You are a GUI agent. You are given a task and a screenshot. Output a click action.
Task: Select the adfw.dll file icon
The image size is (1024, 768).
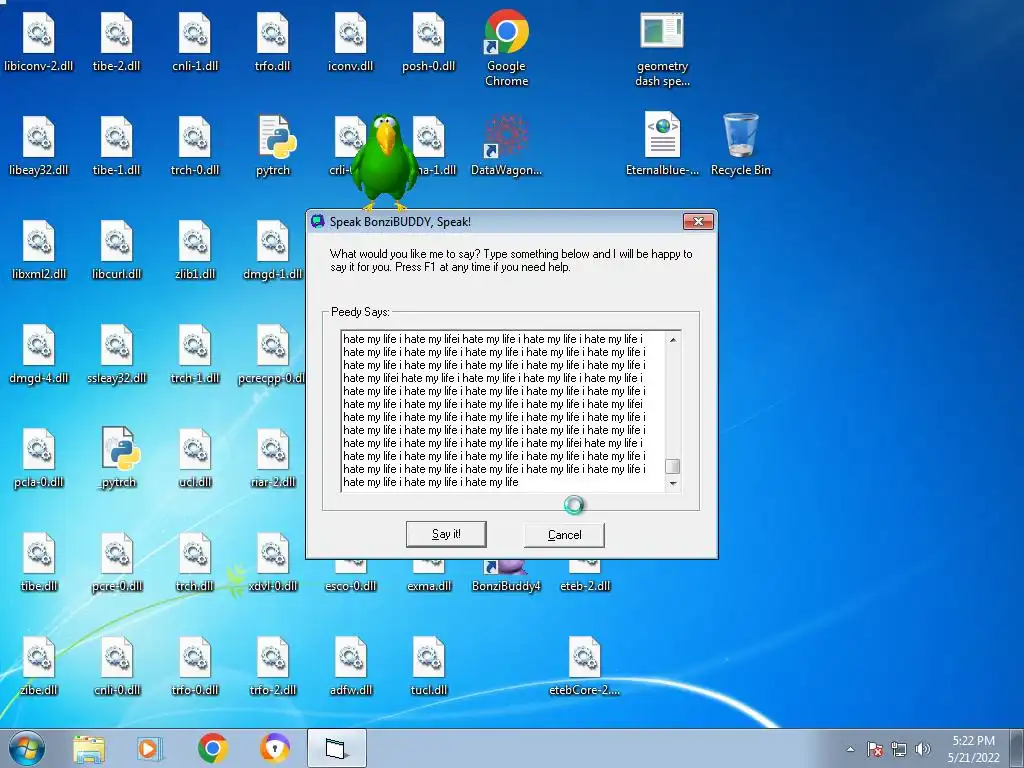click(351, 665)
